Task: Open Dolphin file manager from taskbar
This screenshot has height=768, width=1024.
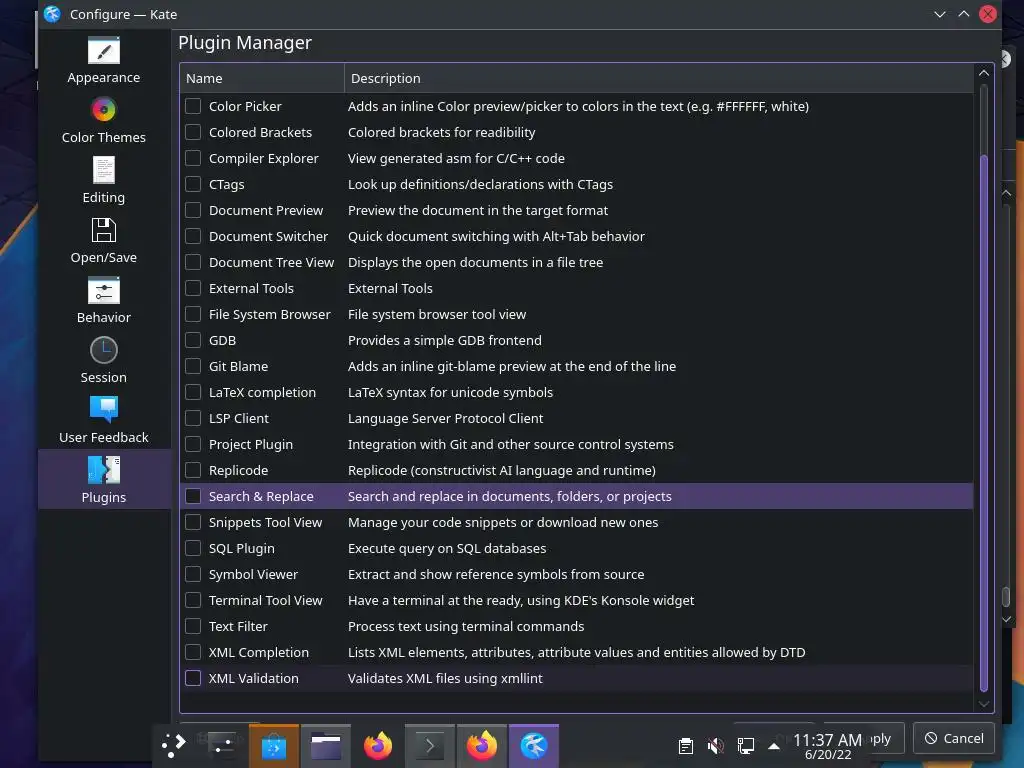Action: click(x=326, y=745)
